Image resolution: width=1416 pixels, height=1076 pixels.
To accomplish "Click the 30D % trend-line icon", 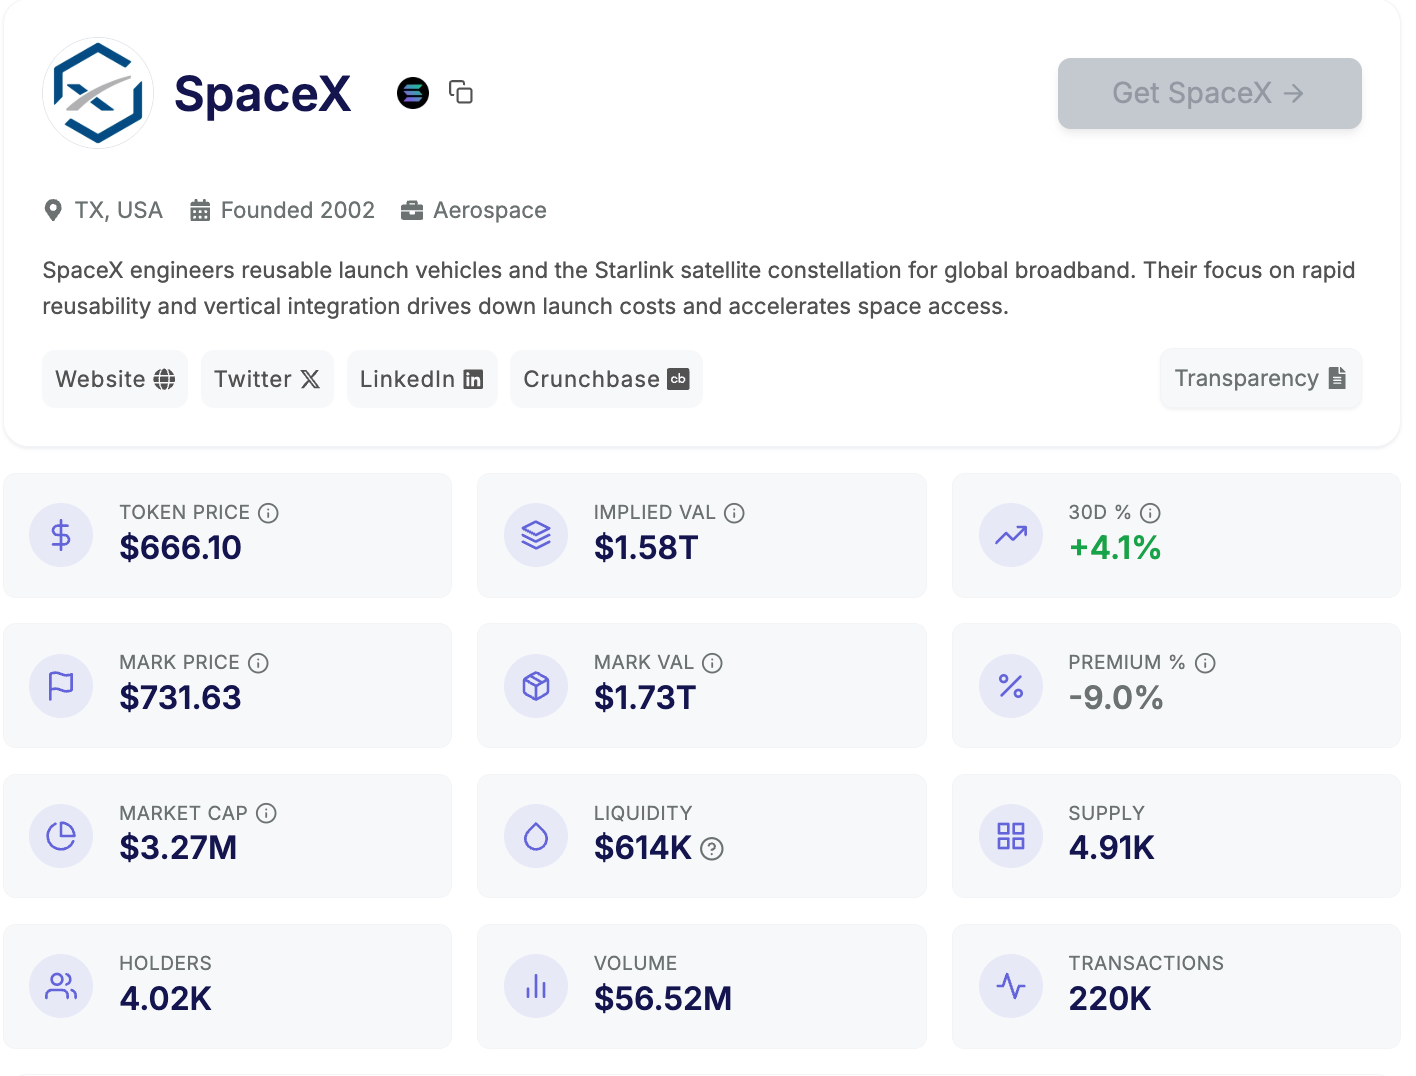I will (1011, 535).
